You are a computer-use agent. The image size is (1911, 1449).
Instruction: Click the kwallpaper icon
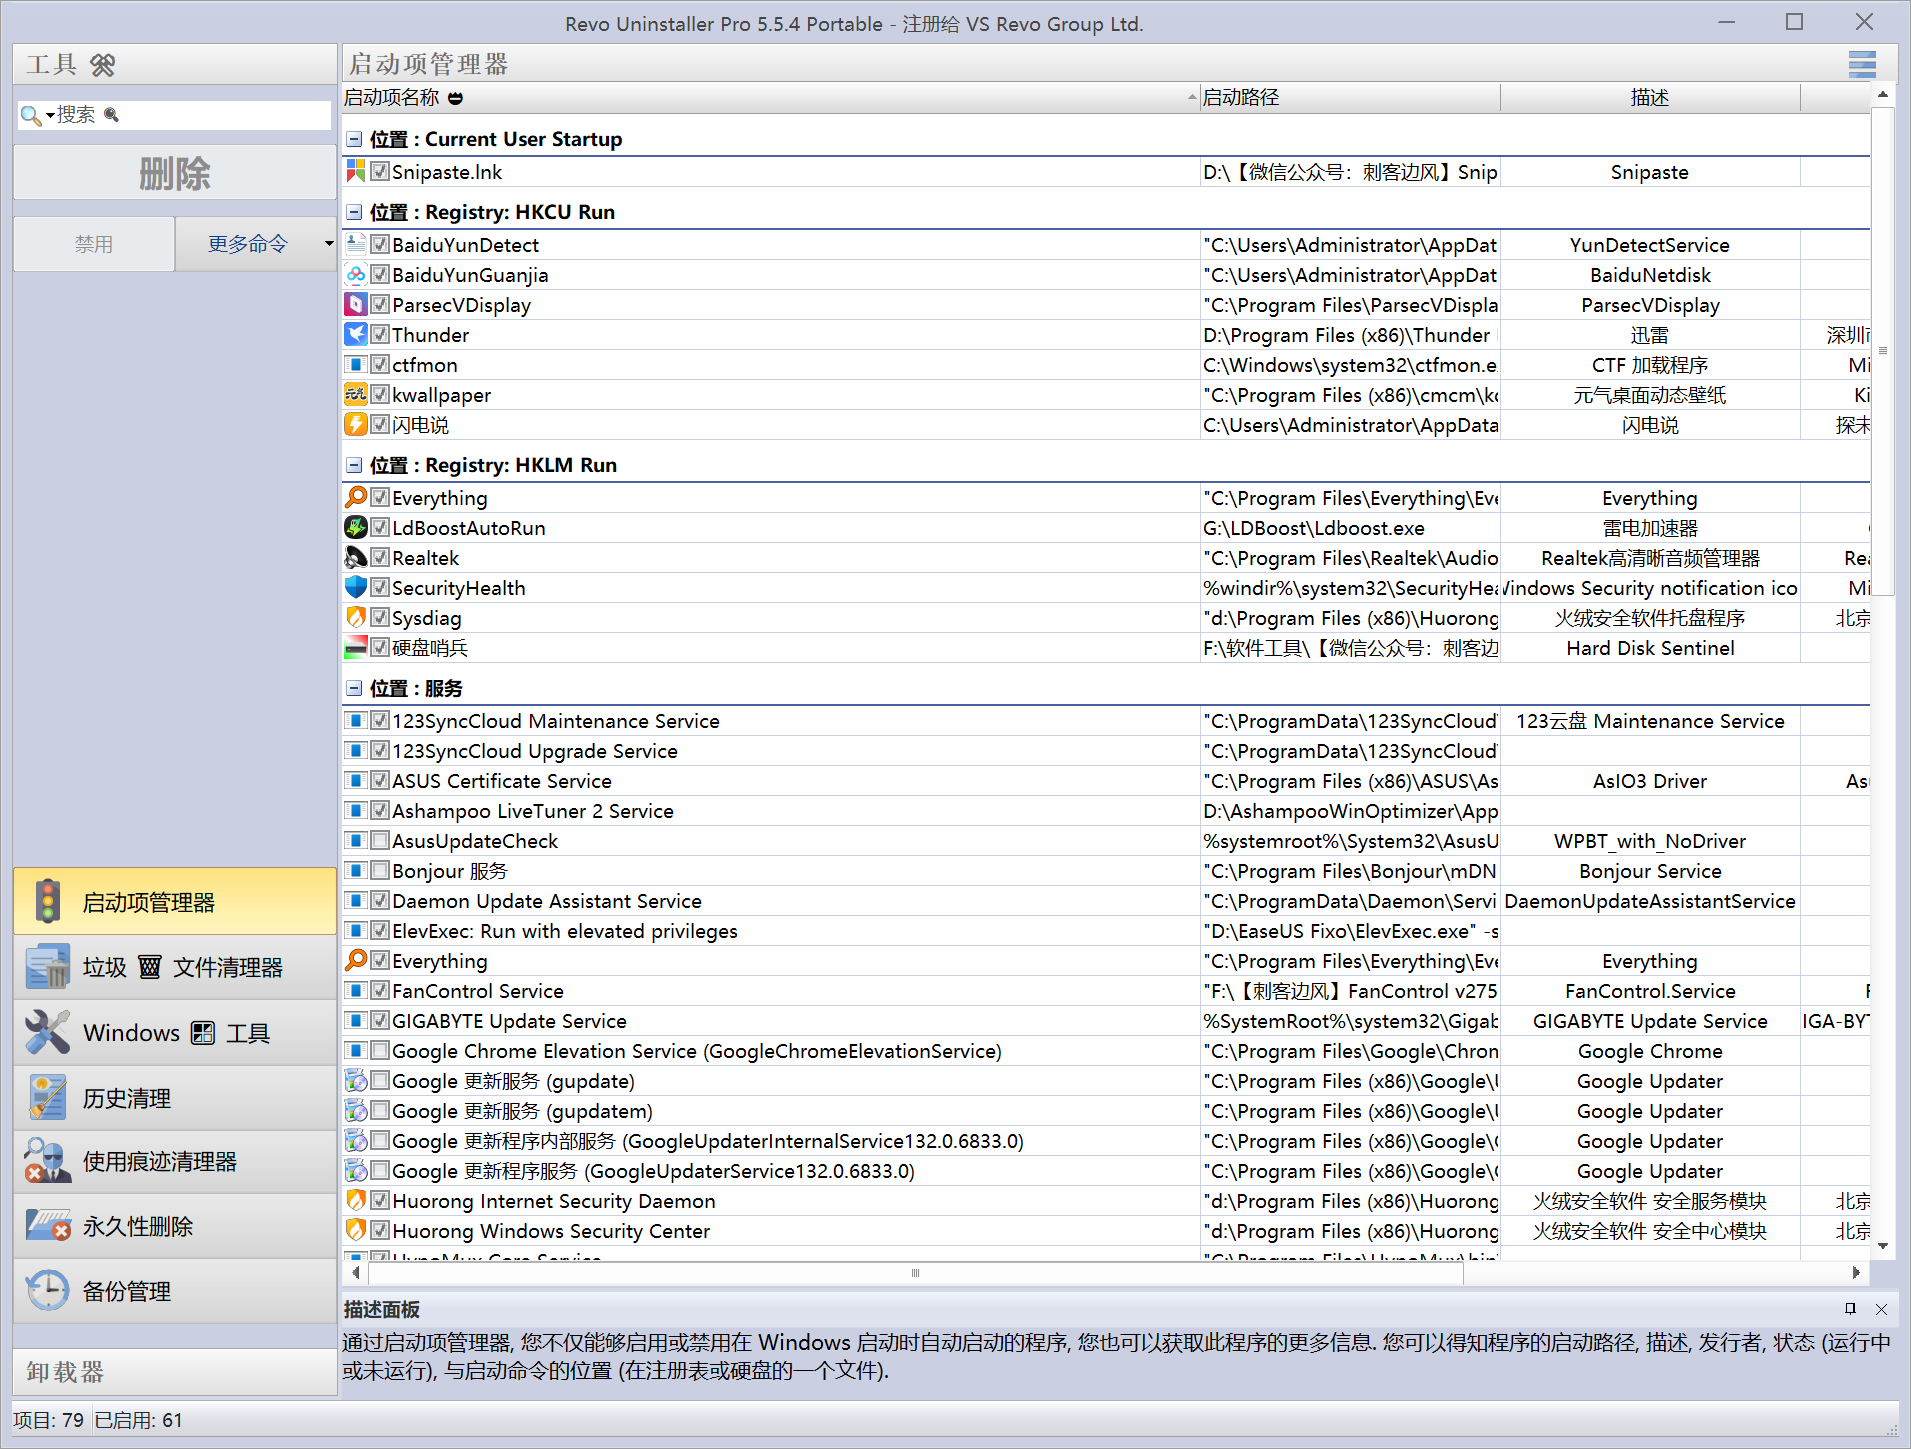(356, 394)
